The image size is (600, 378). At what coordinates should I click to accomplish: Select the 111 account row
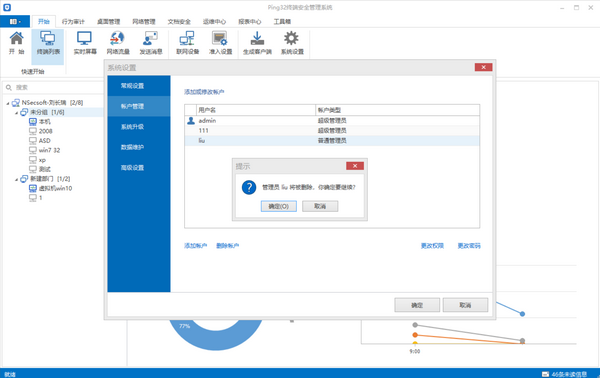point(332,130)
